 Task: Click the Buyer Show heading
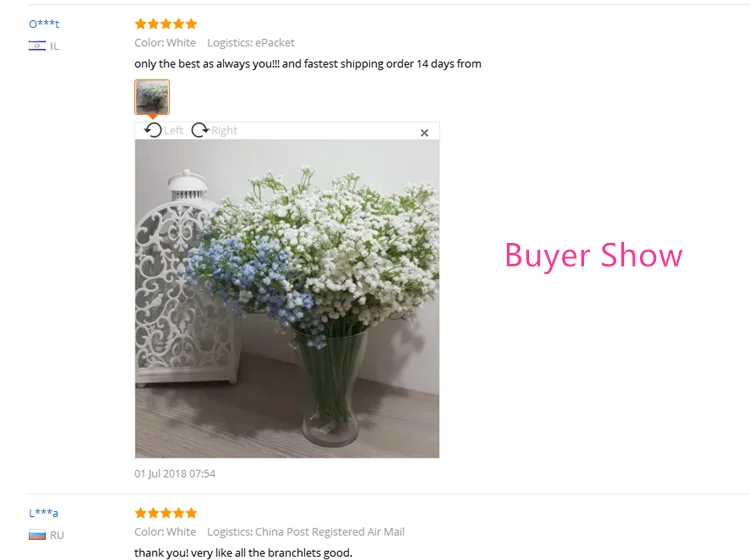coord(594,256)
